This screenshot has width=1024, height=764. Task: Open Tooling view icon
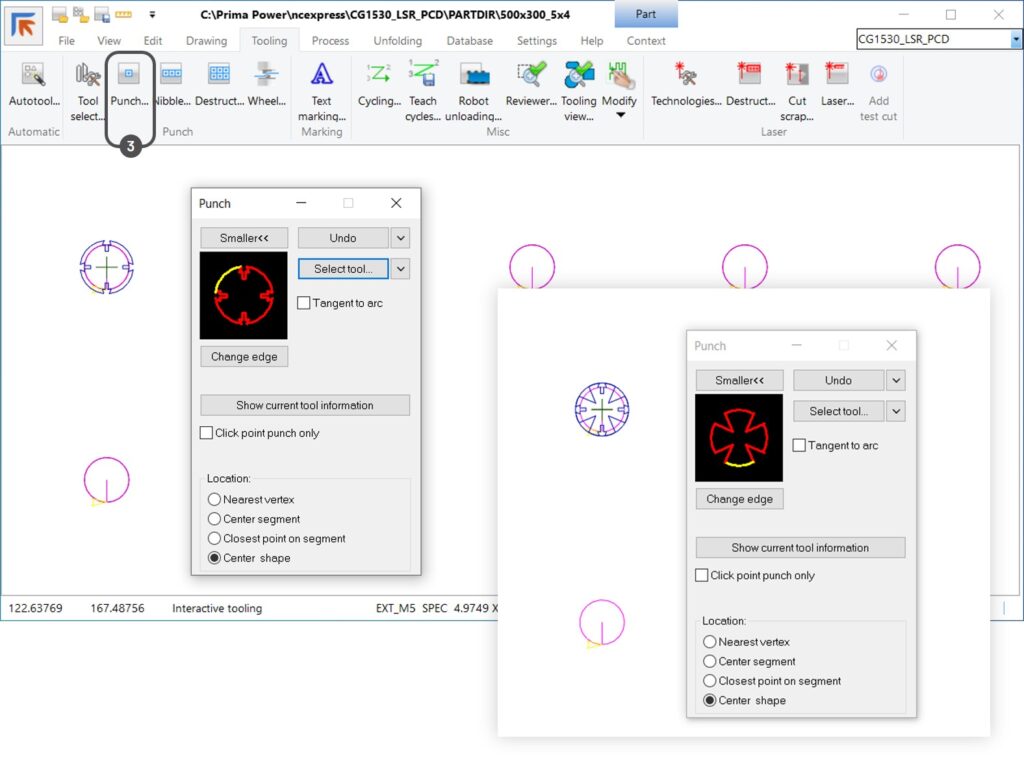(578, 76)
